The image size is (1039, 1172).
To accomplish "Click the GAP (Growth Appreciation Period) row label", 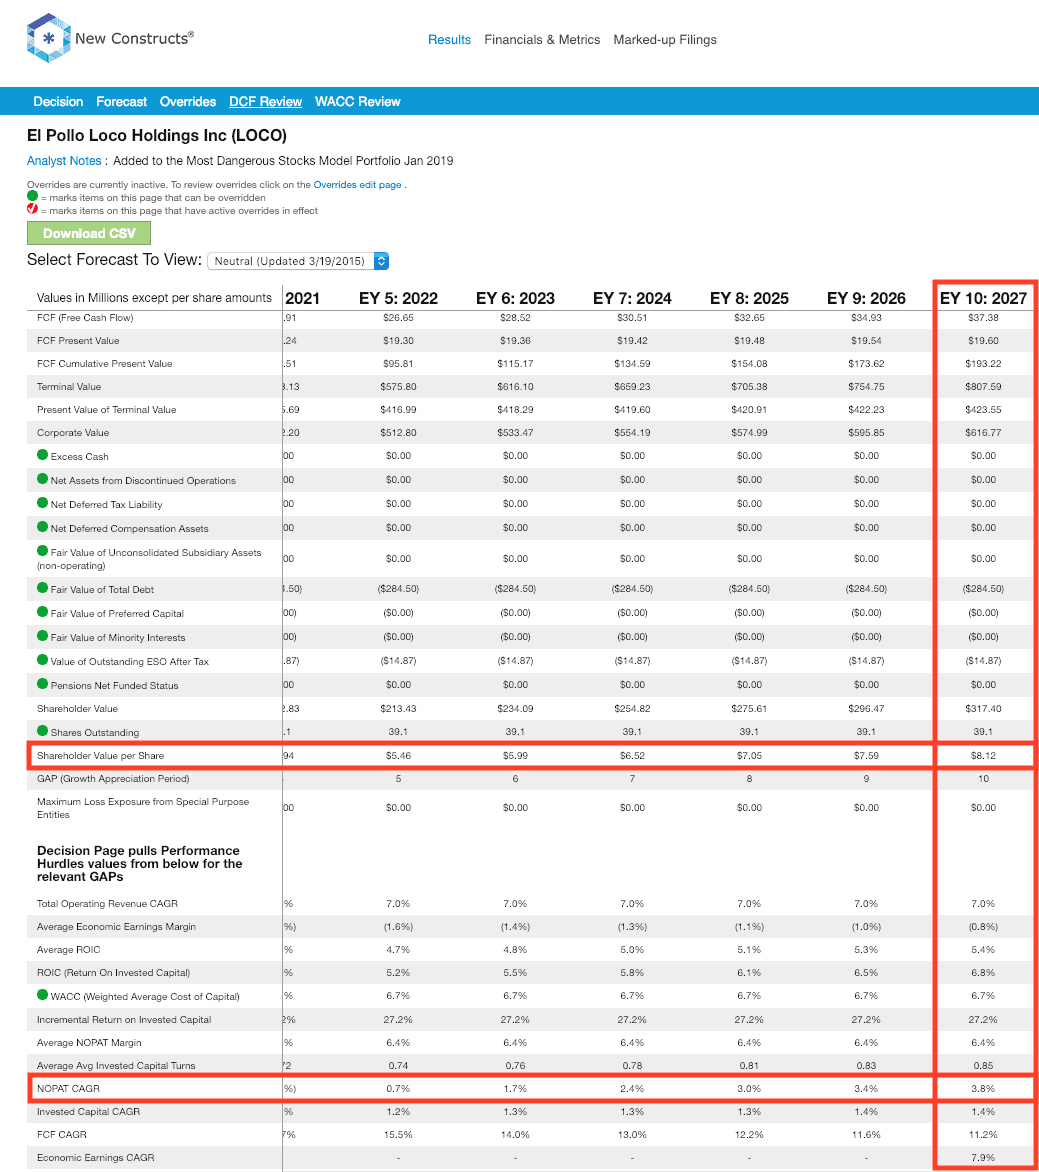I will (x=113, y=779).
